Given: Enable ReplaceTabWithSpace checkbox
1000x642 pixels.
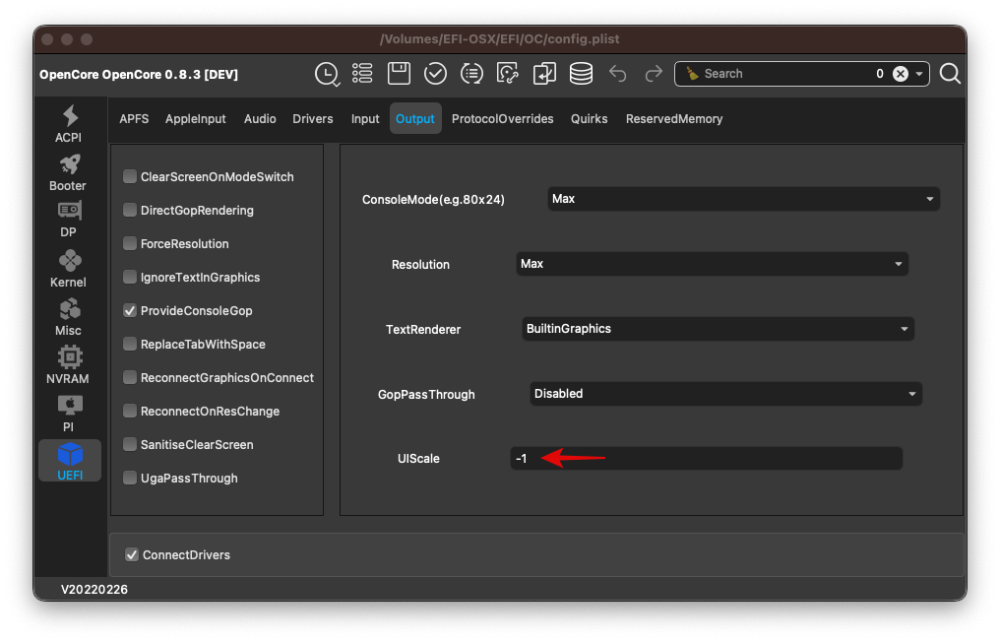Looking at the screenshot, I should (129, 344).
